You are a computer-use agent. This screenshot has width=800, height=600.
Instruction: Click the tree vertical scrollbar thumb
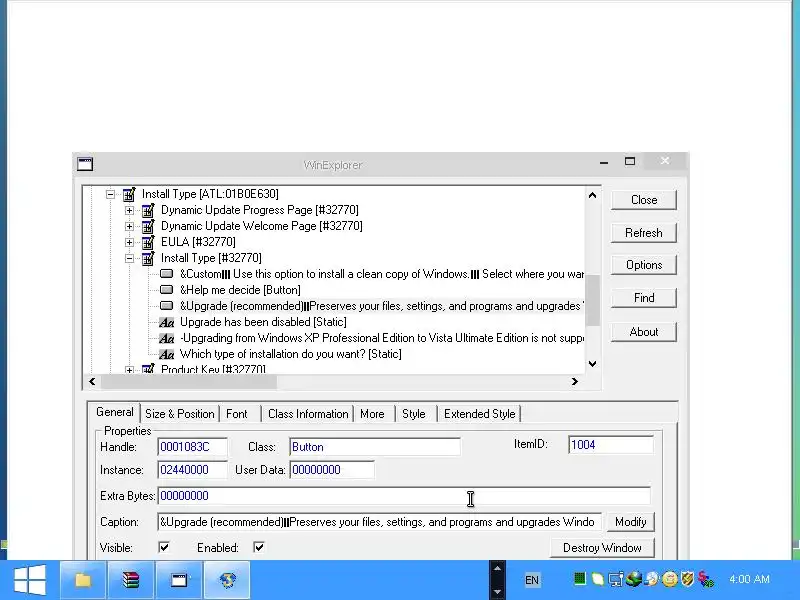[592, 300]
